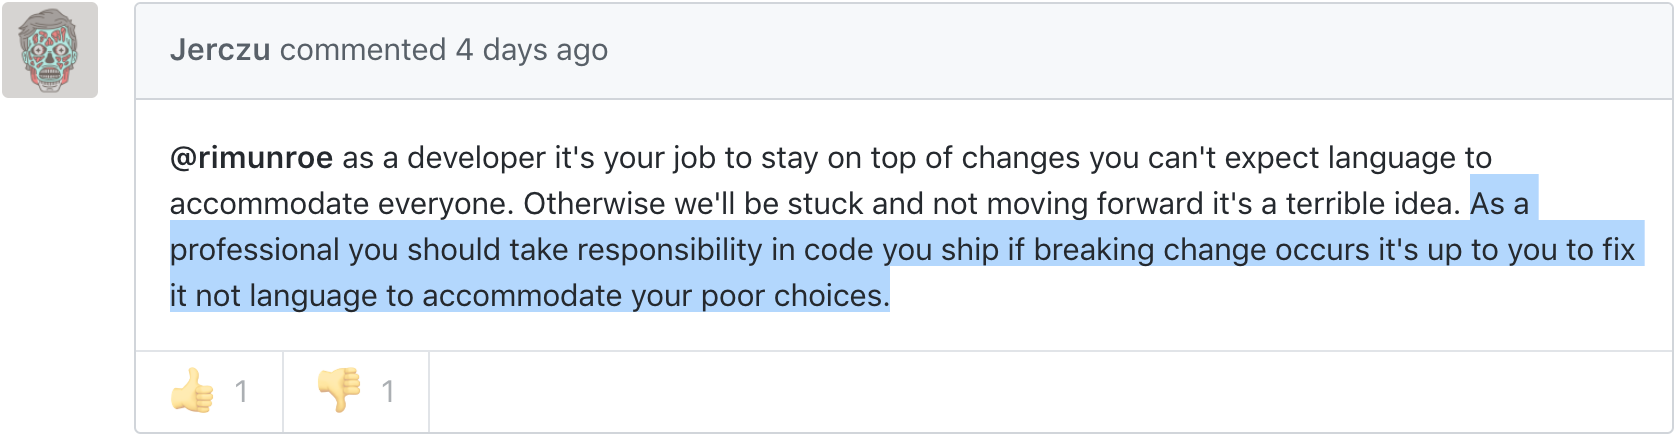1676x436 pixels.
Task: Click the thumbs down reaction count
Action: pyautogui.click(x=388, y=391)
